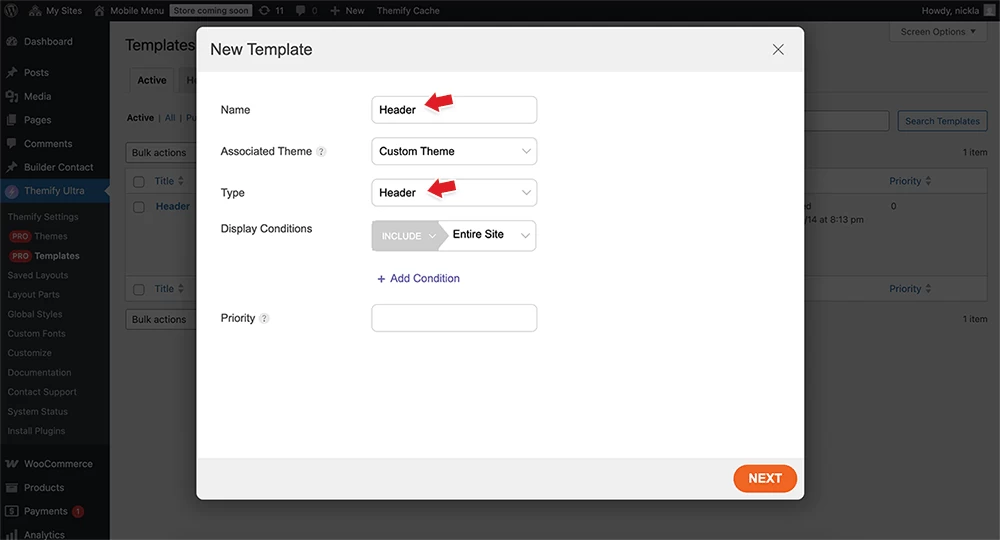Check the Header row checkbox

pyautogui.click(x=139, y=207)
